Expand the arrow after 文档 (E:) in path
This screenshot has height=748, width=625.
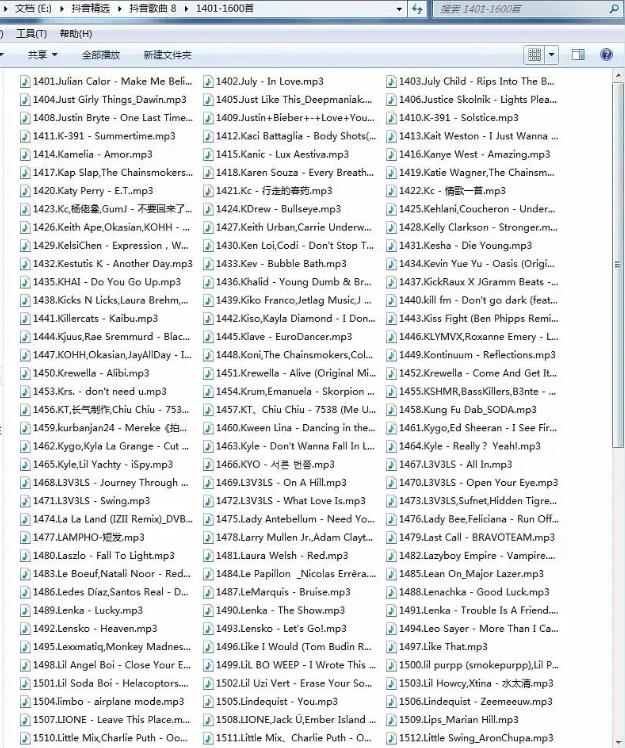pyautogui.click(x=62, y=9)
